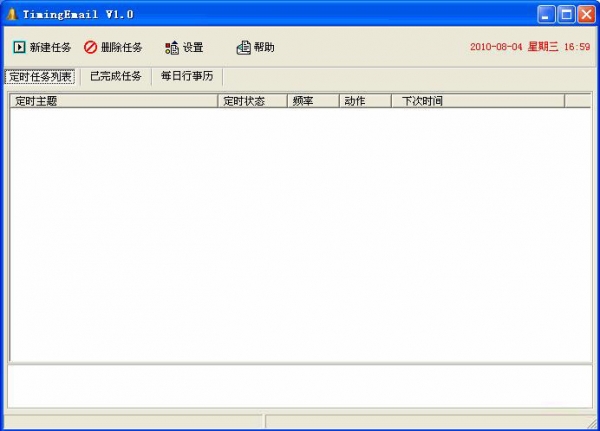Click the 帮助 label text
This screenshot has width=600, height=431.
pyautogui.click(x=264, y=47)
